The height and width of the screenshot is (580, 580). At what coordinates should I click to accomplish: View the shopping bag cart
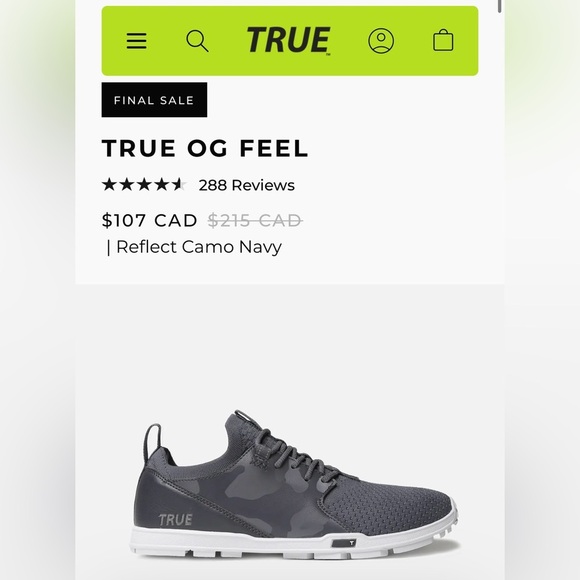tap(443, 40)
